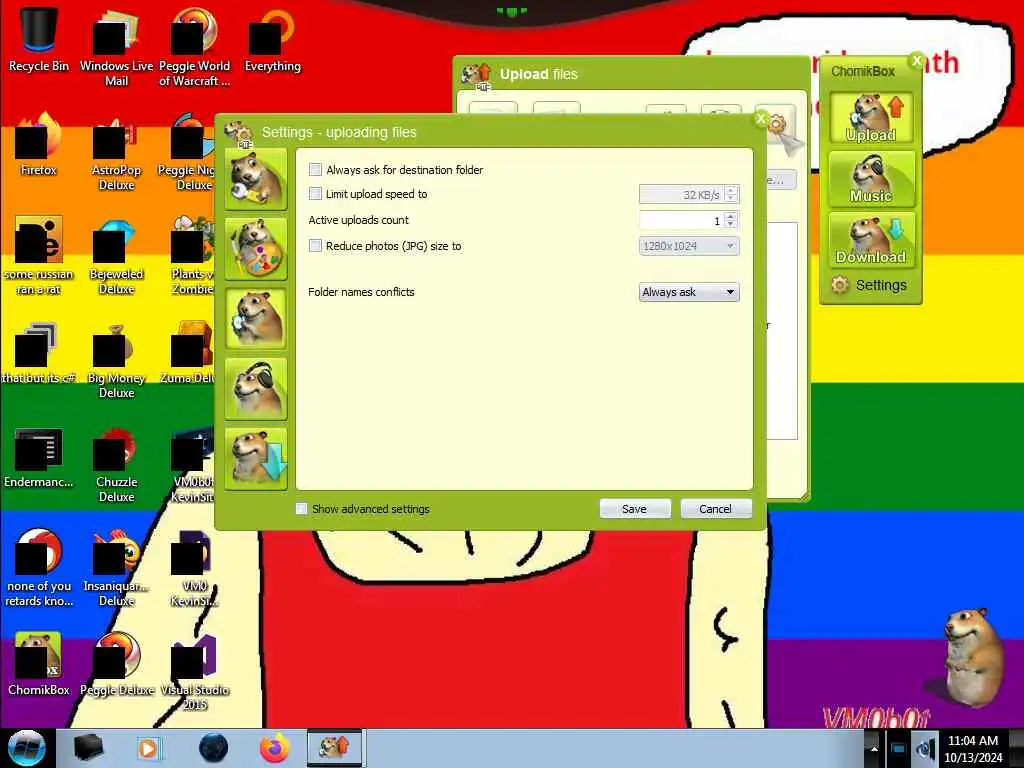Close the ChomikBox panel
Viewport: 1024px width, 768px height.
[x=917, y=61]
